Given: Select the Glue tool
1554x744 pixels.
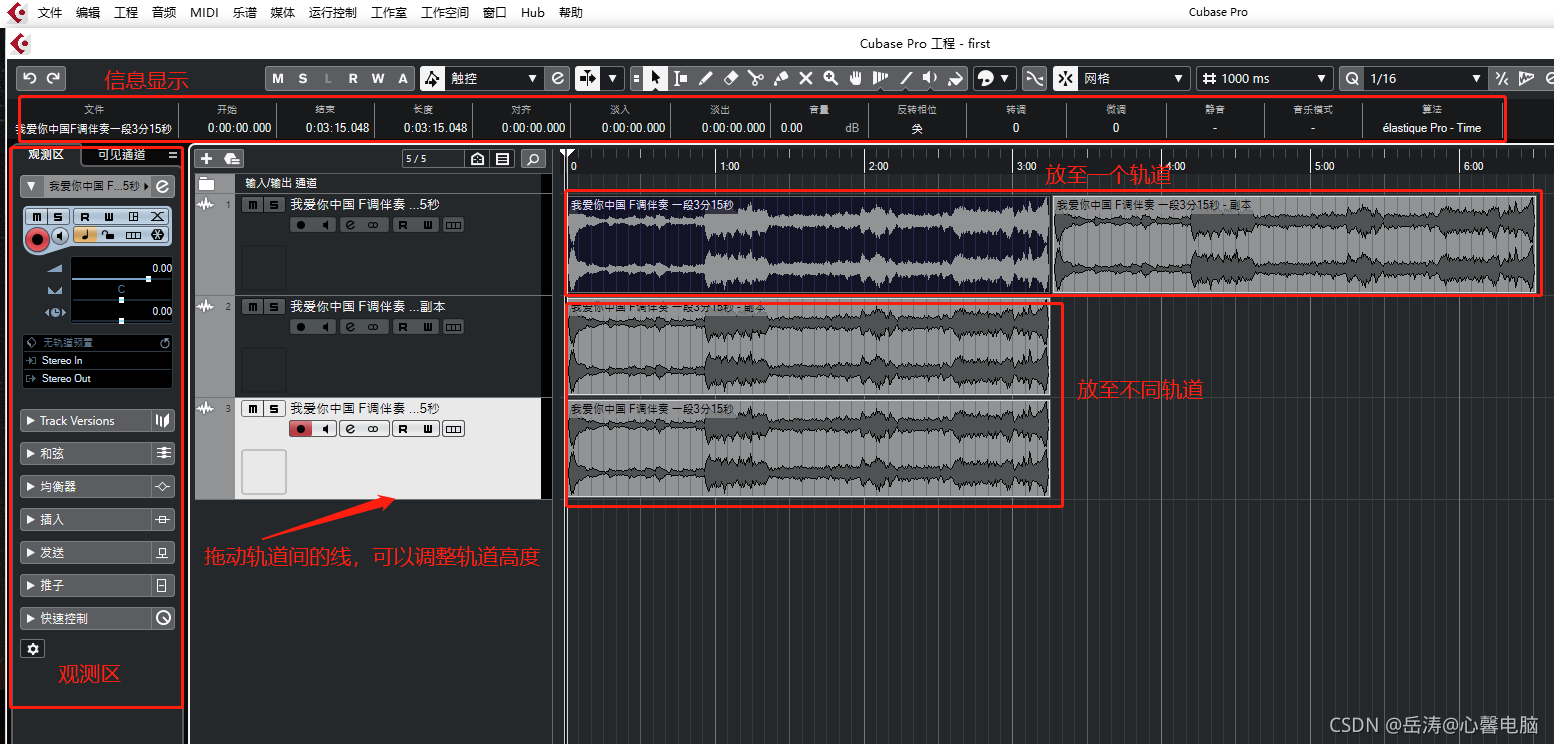Looking at the screenshot, I should click(x=780, y=78).
